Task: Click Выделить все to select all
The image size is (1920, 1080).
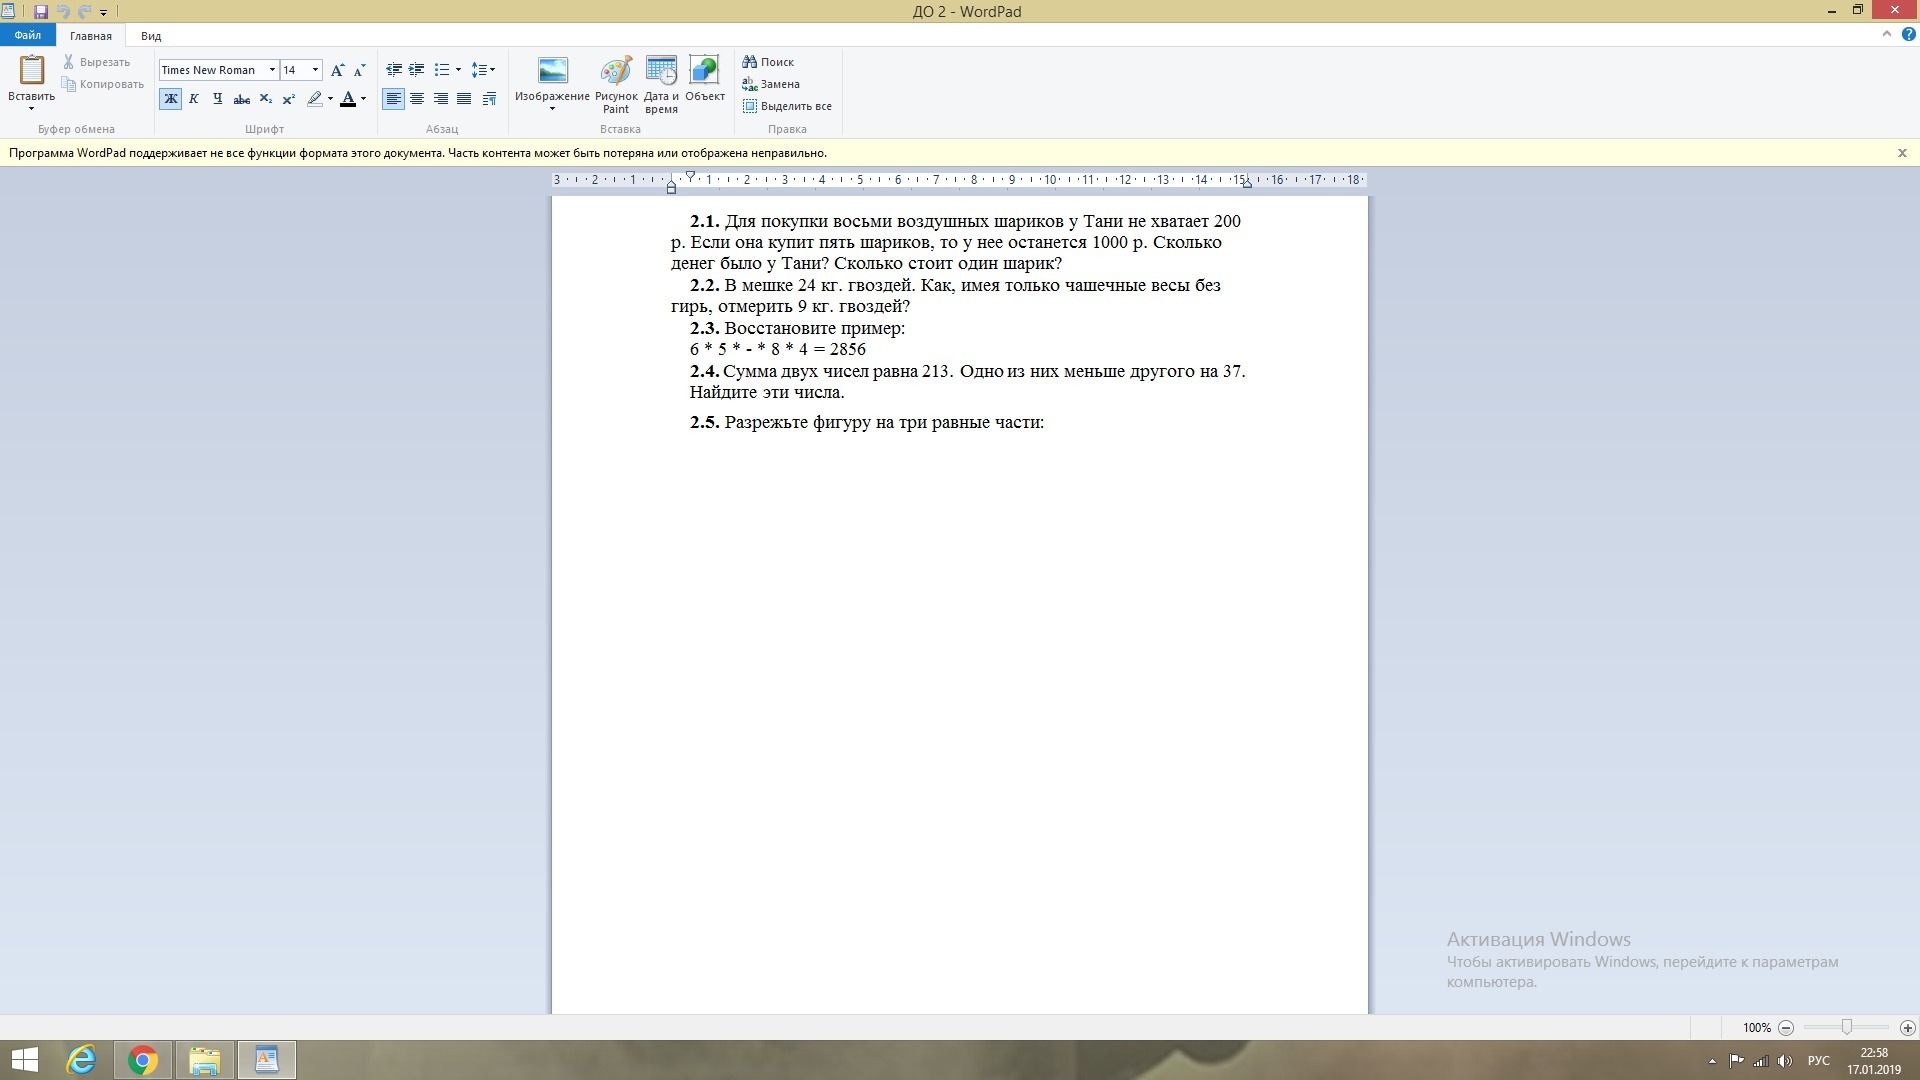Action: click(787, 106)
